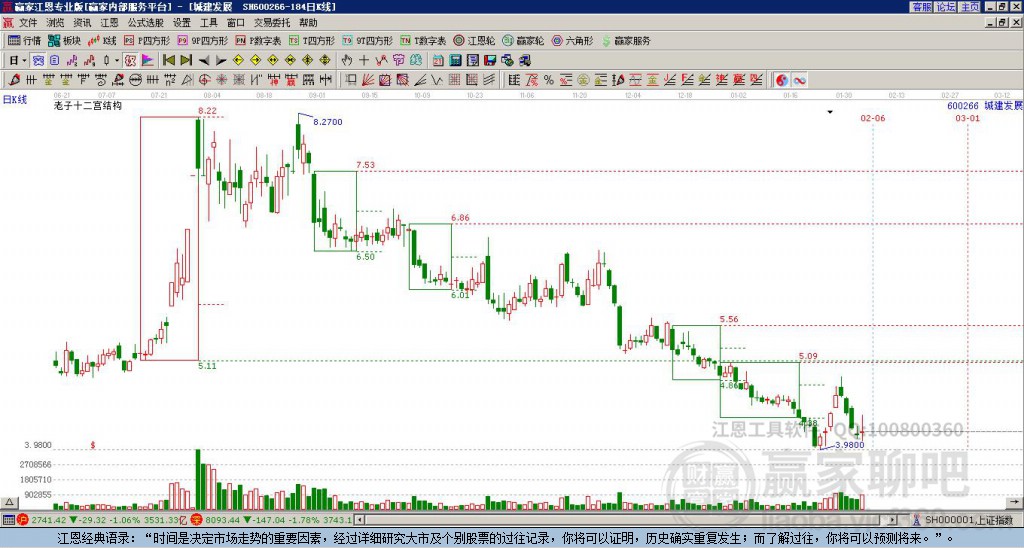Select the Gann fan lines tool

tap(368, 80)
